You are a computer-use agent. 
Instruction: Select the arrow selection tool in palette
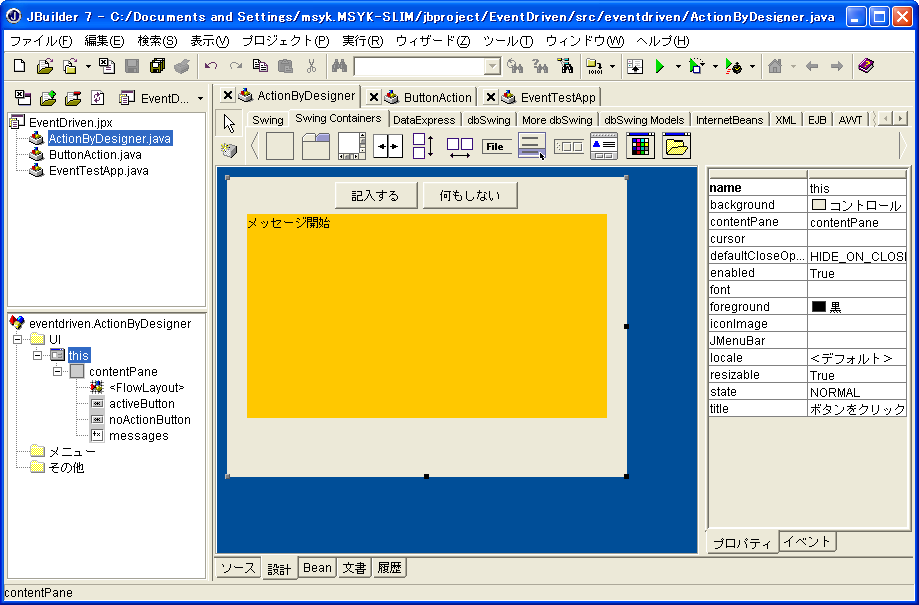point(229,123)
